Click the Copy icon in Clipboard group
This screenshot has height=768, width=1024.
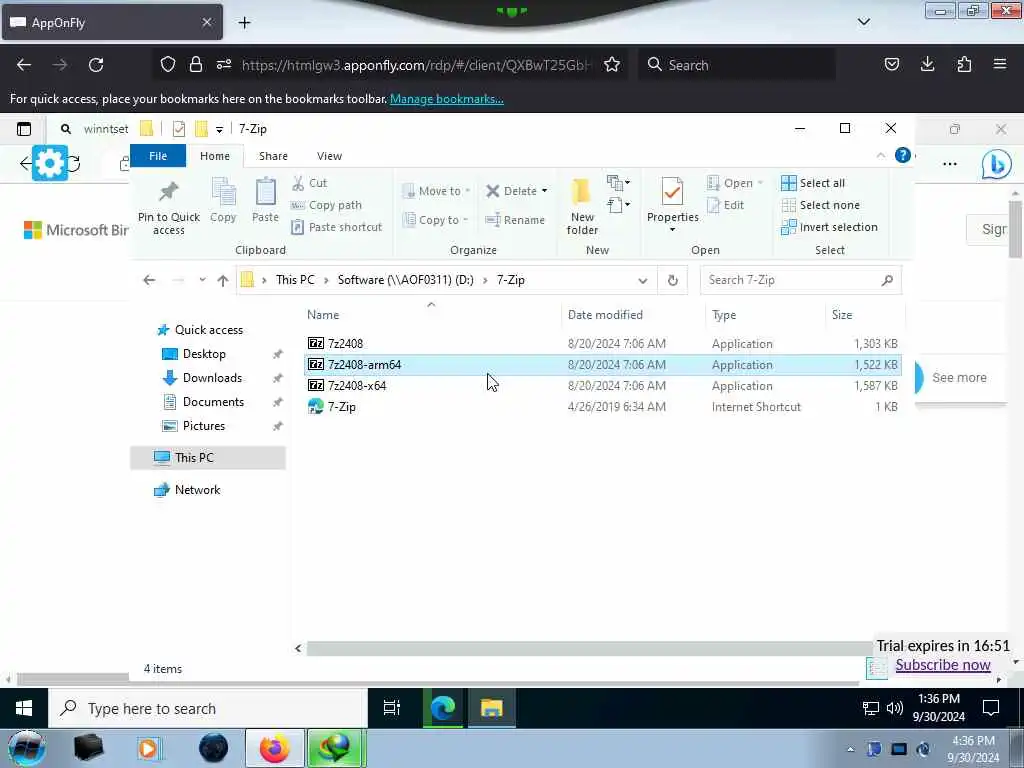click(223, 191)
